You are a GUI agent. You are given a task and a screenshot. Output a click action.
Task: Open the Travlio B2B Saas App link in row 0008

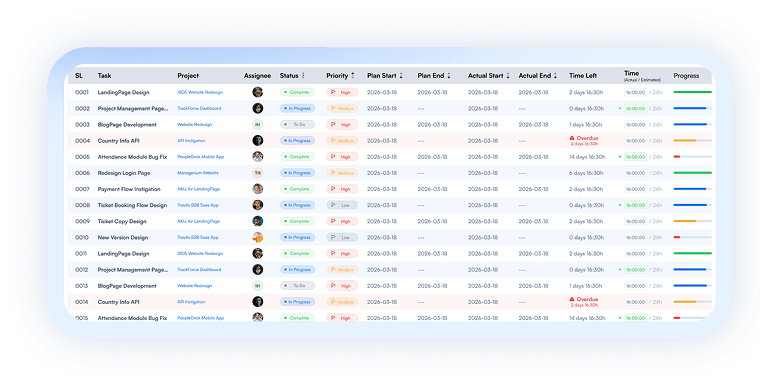click(198, 205)
